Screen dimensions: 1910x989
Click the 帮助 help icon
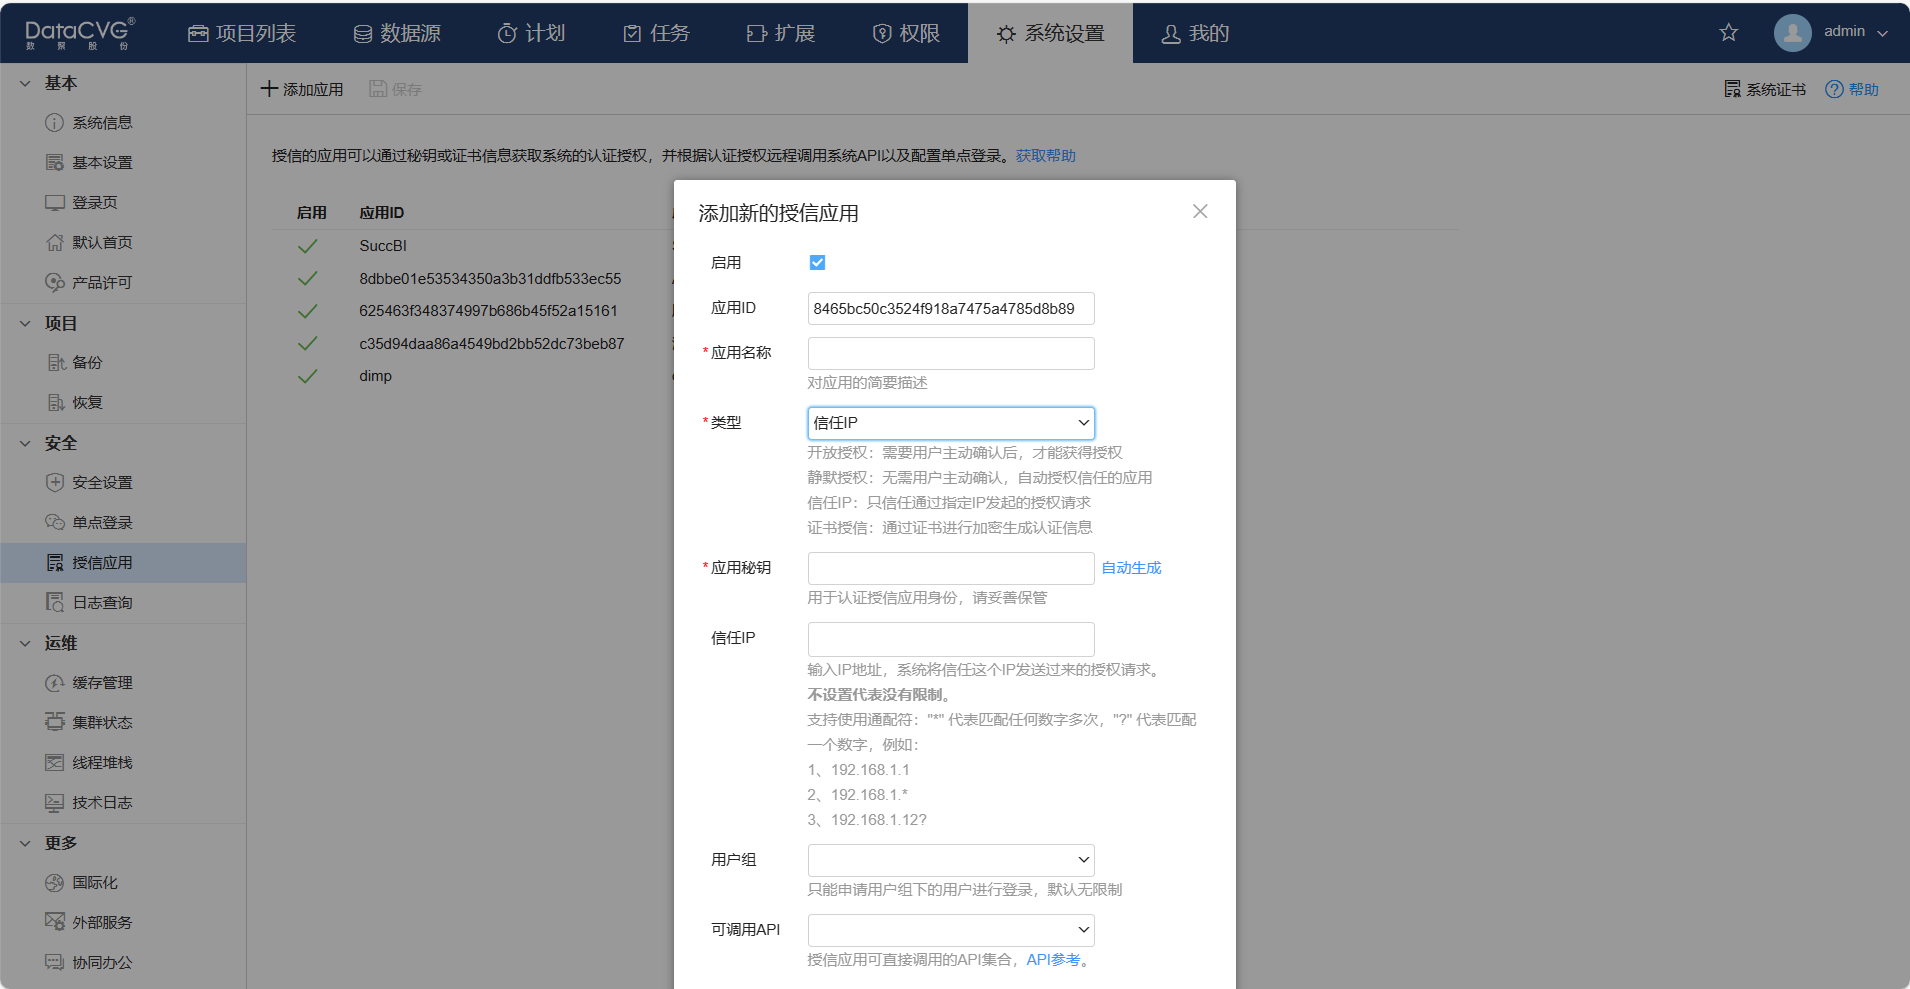click(1834, 89)
